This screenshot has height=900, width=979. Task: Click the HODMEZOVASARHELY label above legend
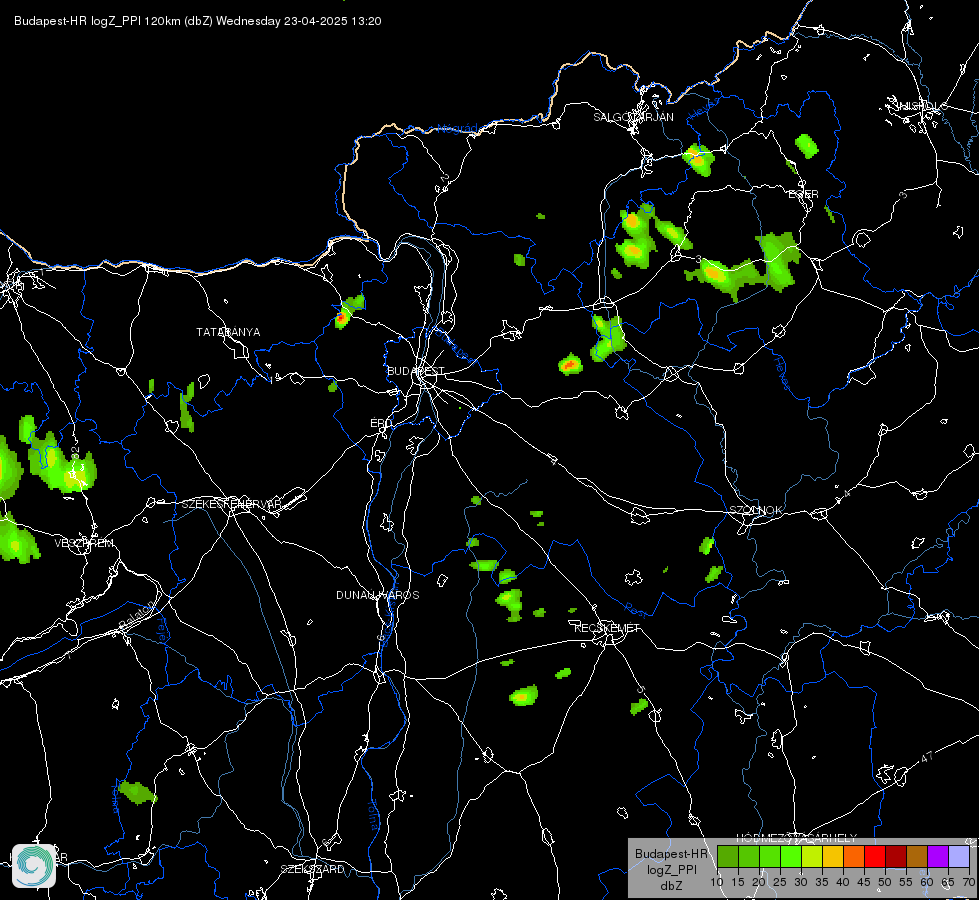click(797, 838)
